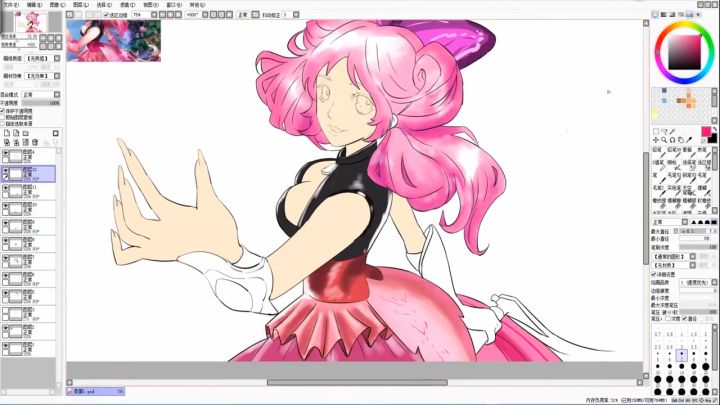
Task: Toggle the preserve opacity checkbox
Action: [x=3, y=111]
